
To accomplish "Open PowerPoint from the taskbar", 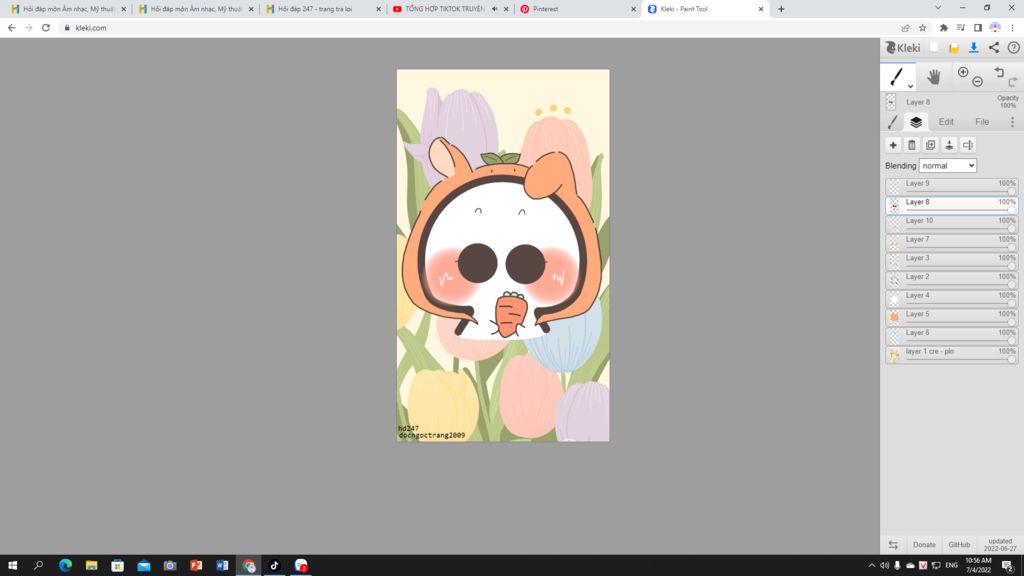I will [x=196, y=566].
